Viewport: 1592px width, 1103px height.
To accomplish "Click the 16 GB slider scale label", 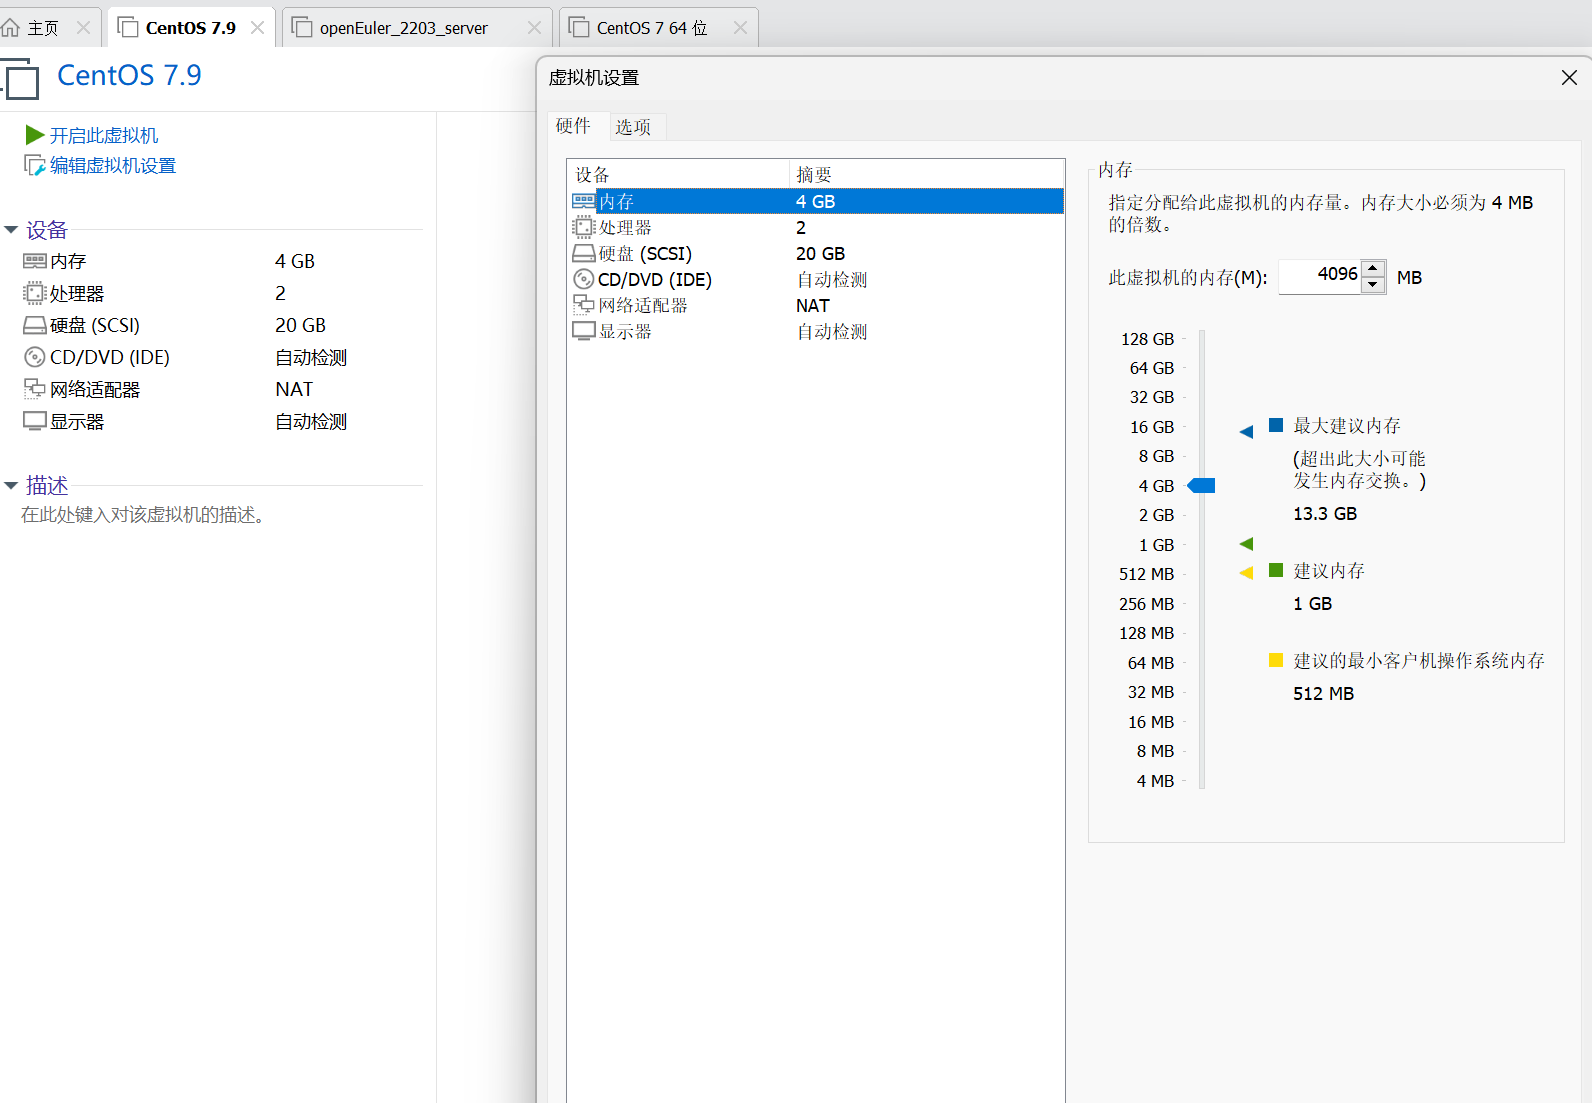I will coord(1152,427).
